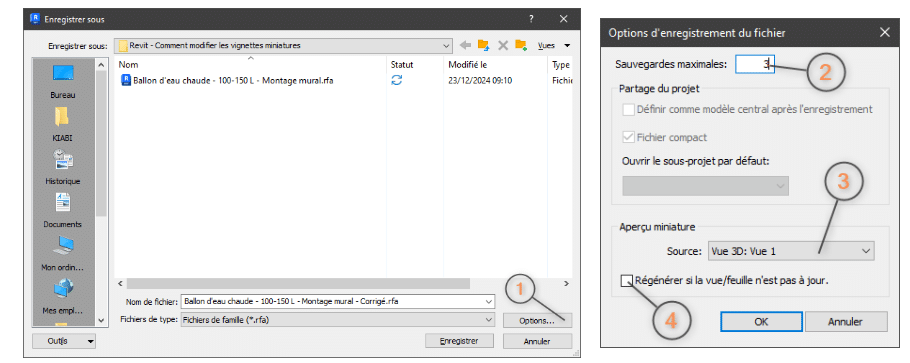Click Annuler in the file save options dialog
Viewport: 910px width, 363px height.
(846, 322)
